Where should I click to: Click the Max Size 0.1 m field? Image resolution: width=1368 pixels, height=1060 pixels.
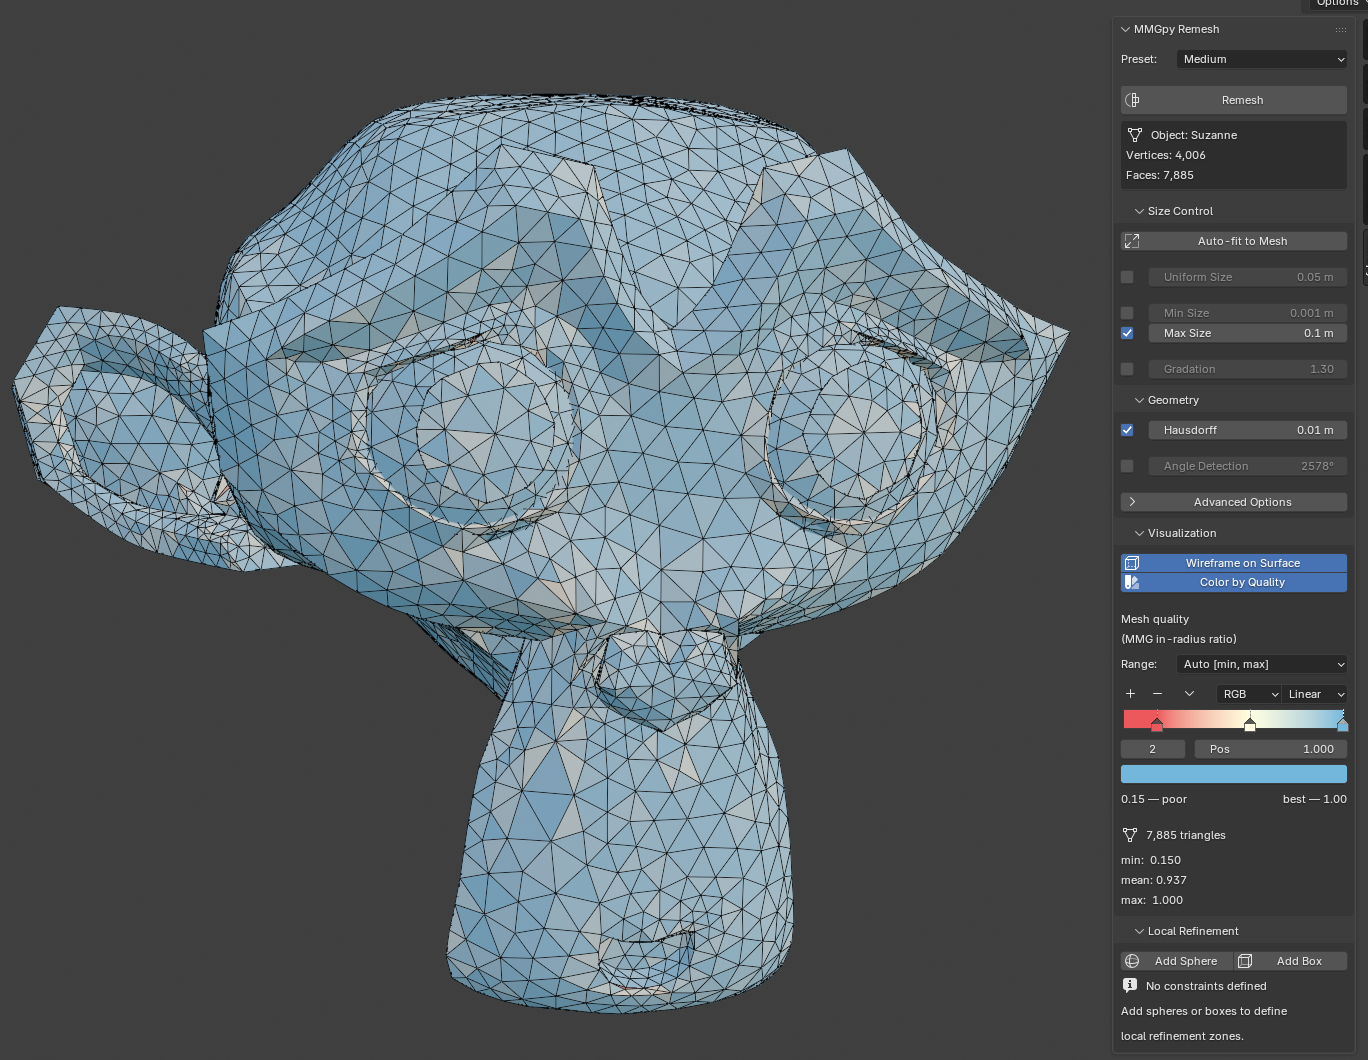tap(1248, 333)
